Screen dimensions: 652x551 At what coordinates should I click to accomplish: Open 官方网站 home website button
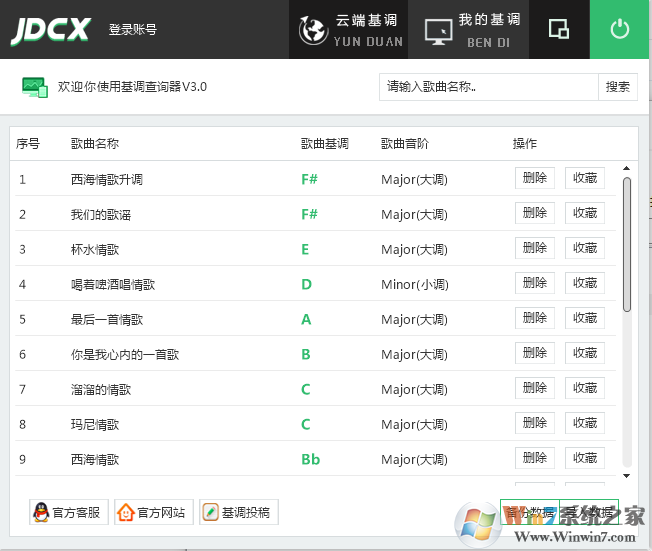153,512
